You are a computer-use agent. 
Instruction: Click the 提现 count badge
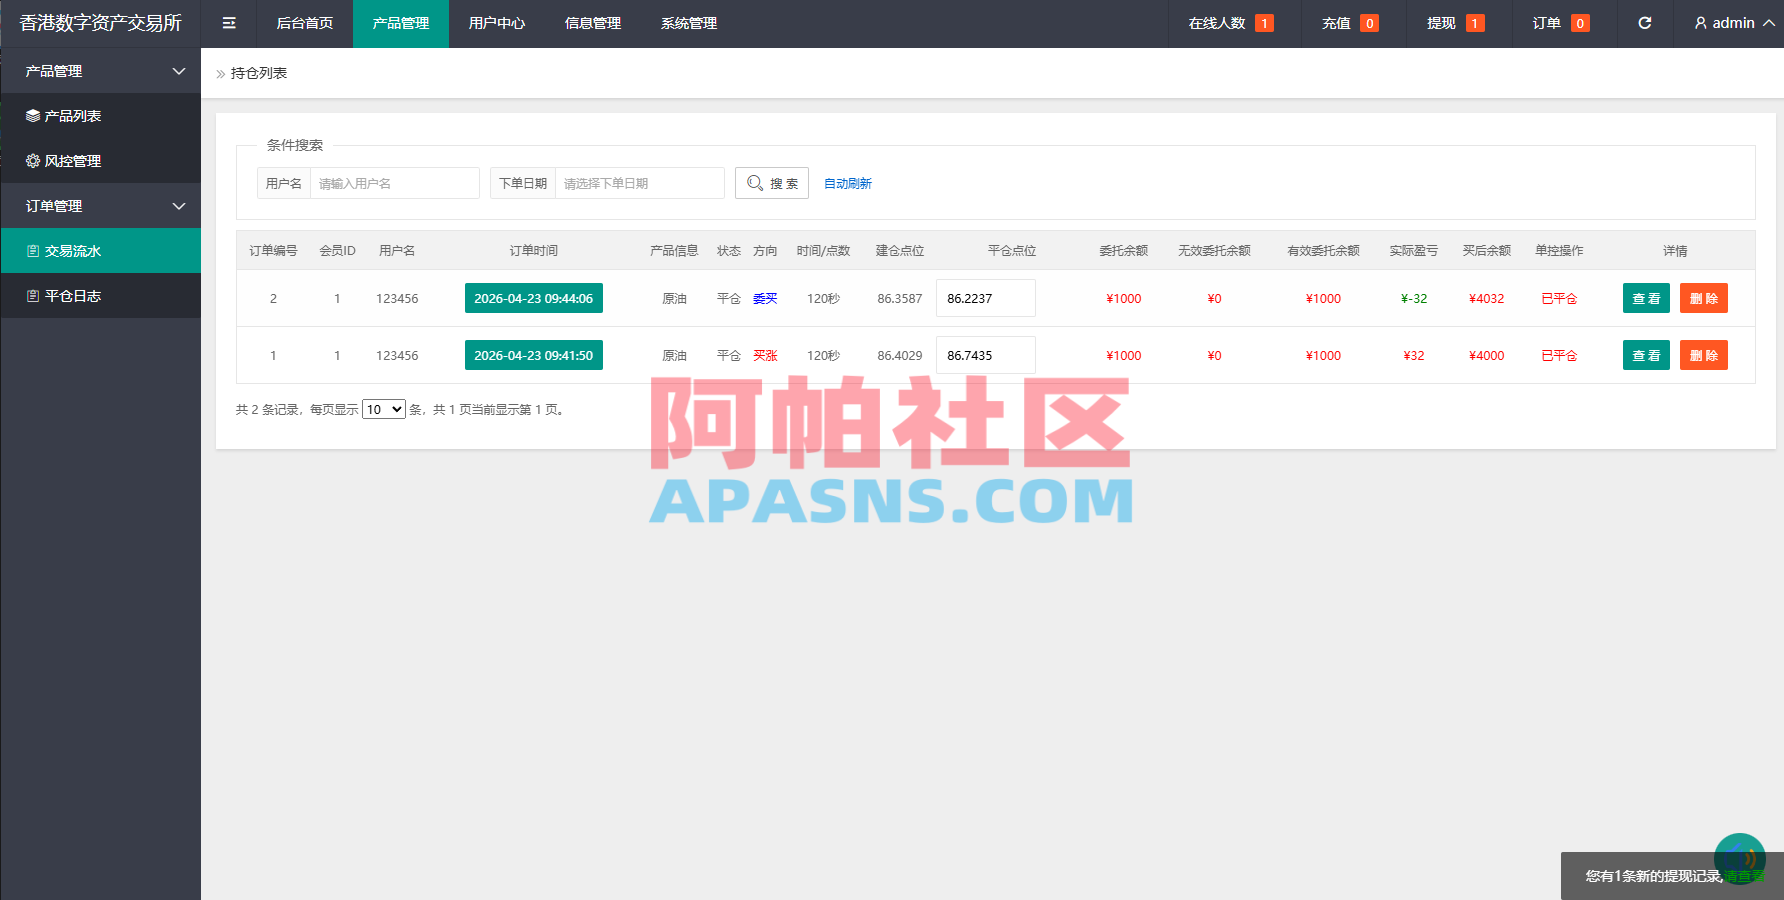click(x=1475, y=23)
